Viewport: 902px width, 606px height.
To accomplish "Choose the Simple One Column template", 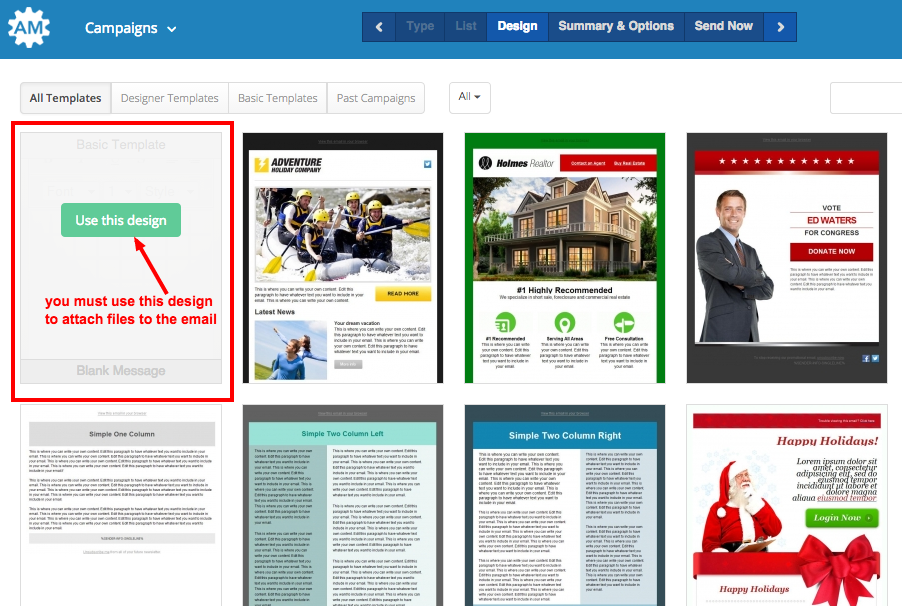I will coord(121,505).
